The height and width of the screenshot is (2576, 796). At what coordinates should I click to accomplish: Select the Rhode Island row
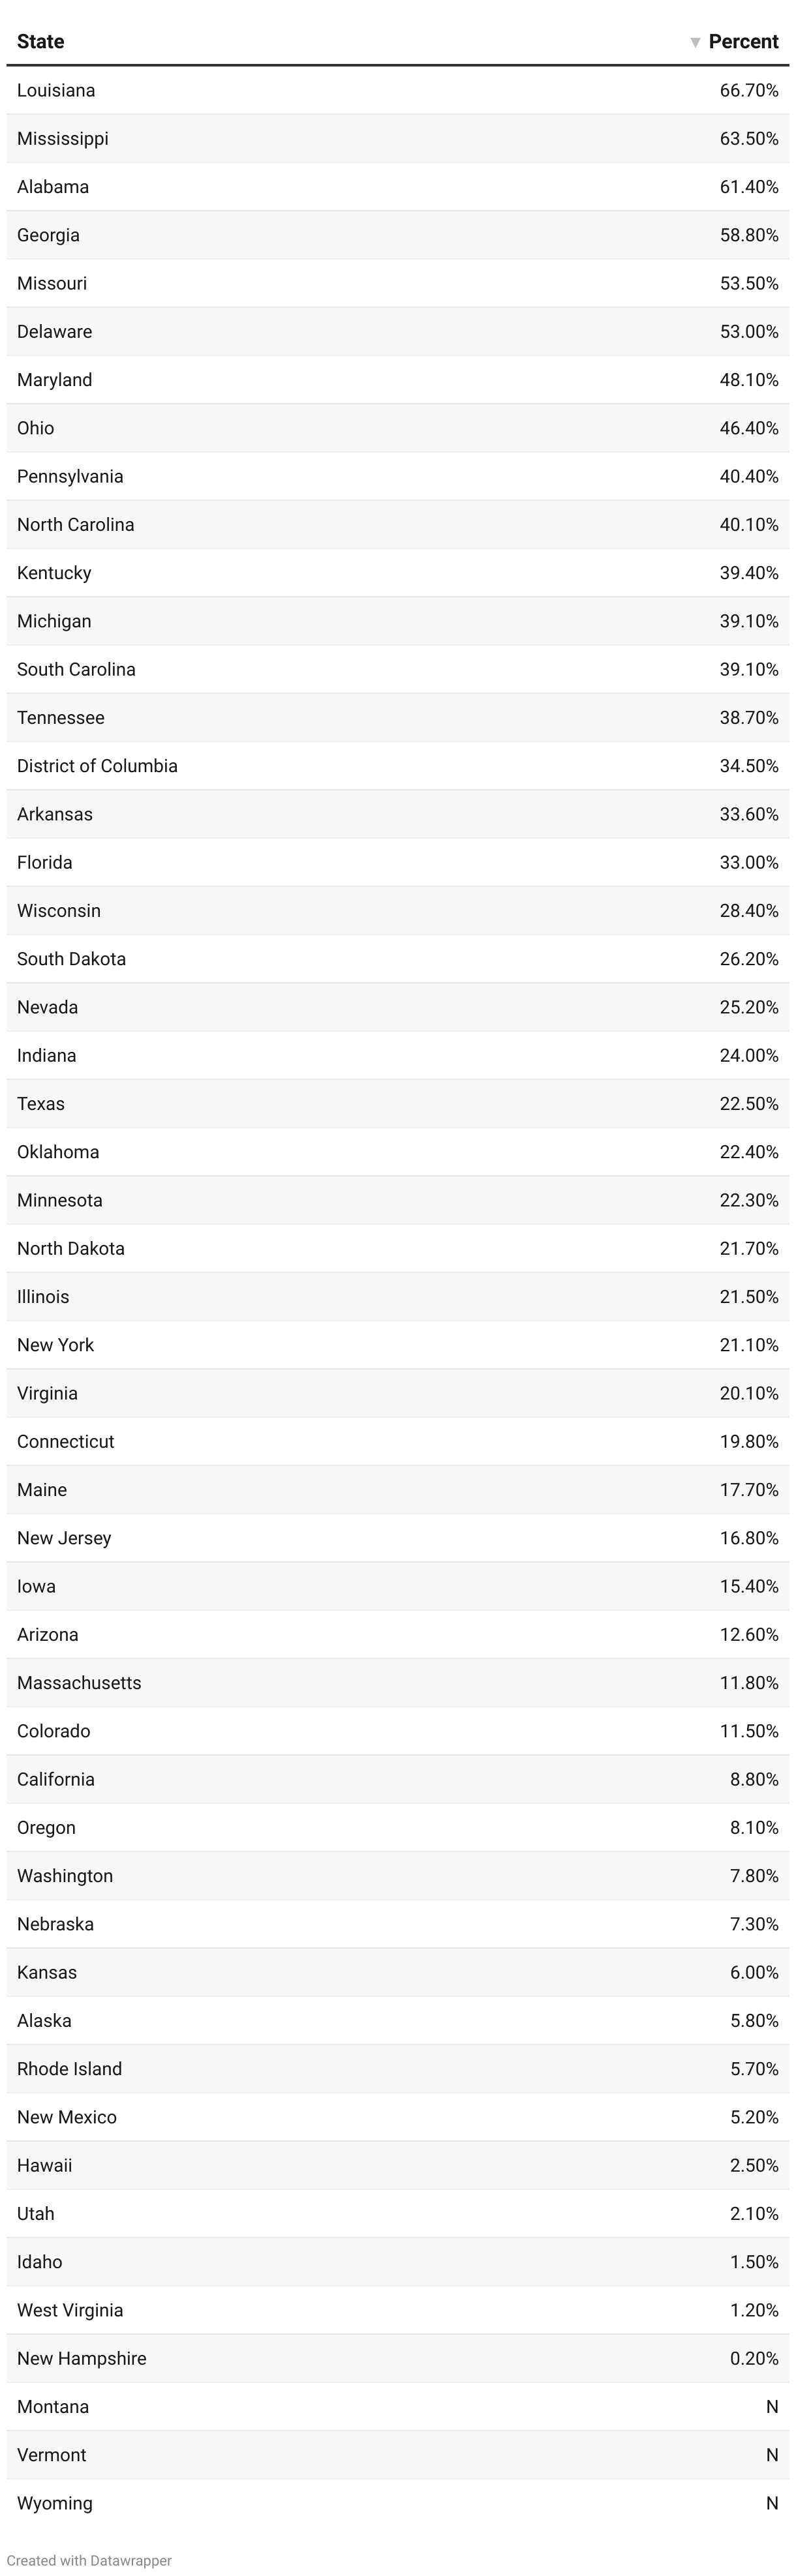(398, 2069)
